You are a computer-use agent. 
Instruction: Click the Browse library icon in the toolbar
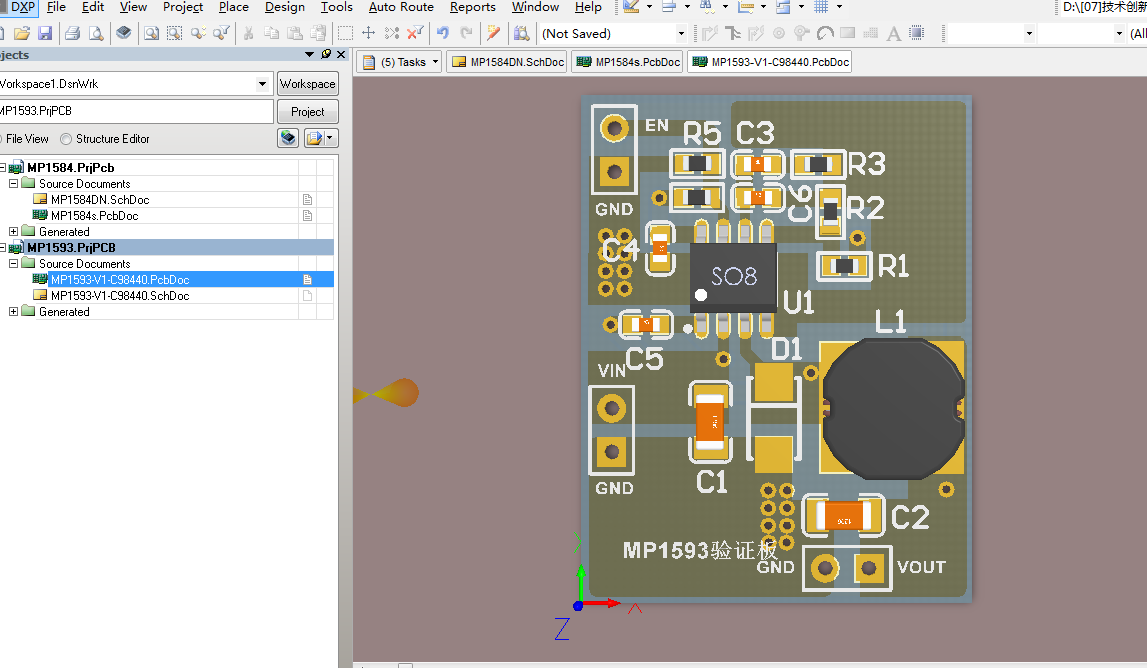click(x=522, y=33)
